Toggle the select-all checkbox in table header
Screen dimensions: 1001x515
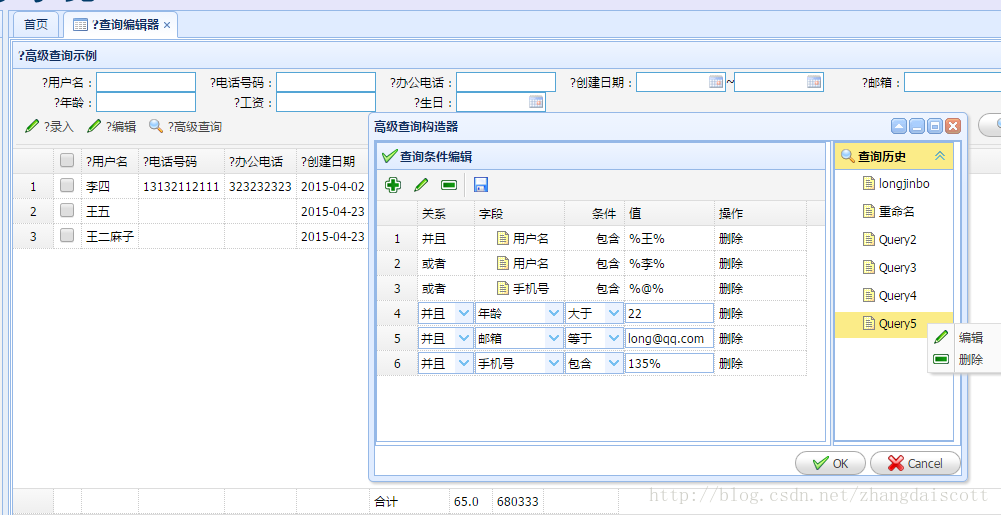point(67,161)
